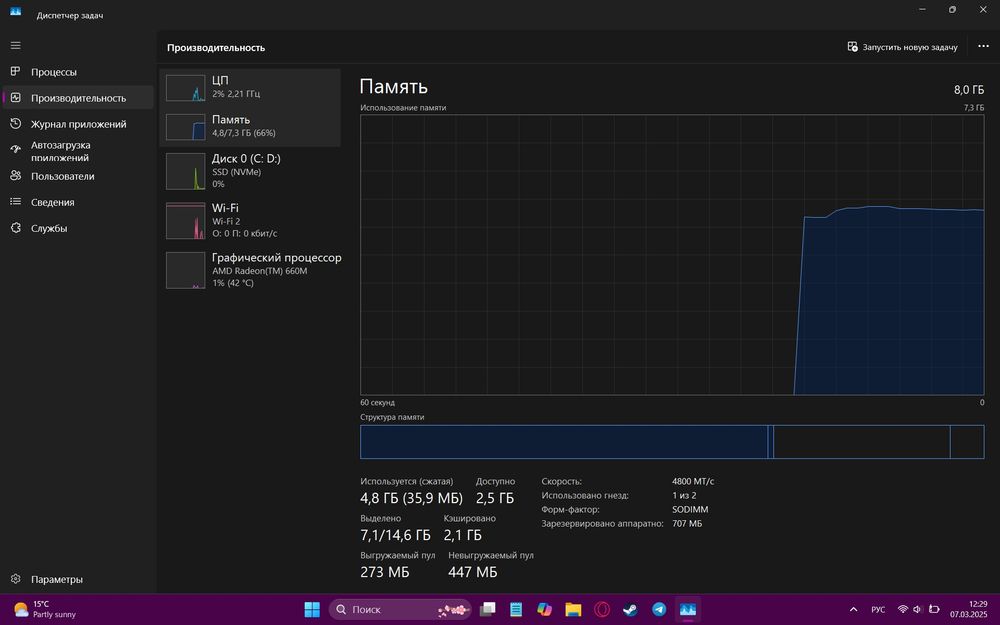This screenshot has width=1000, height=625.
Task: Click Запустить новую задачу button
Action: (x=902, y=47)
